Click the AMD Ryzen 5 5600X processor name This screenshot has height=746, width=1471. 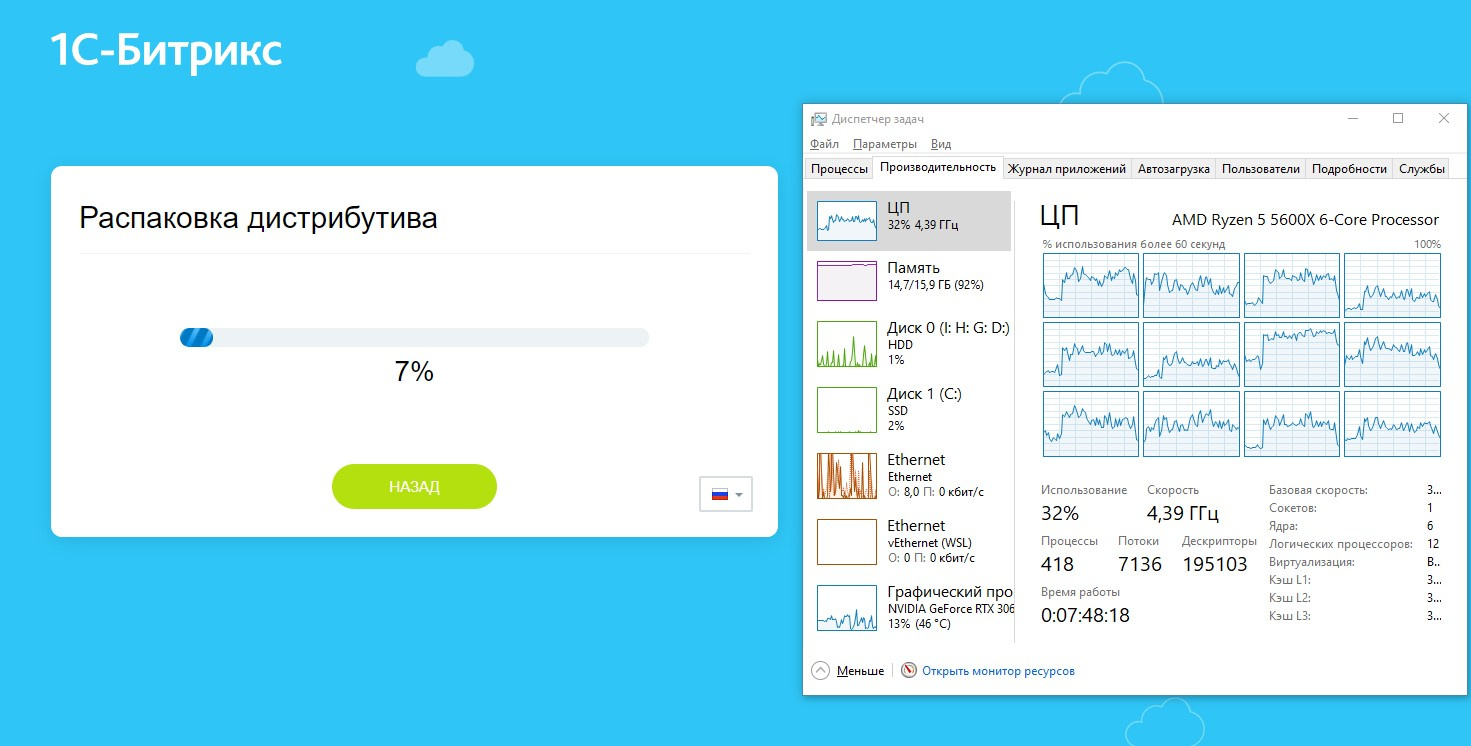coord(1305,220)
